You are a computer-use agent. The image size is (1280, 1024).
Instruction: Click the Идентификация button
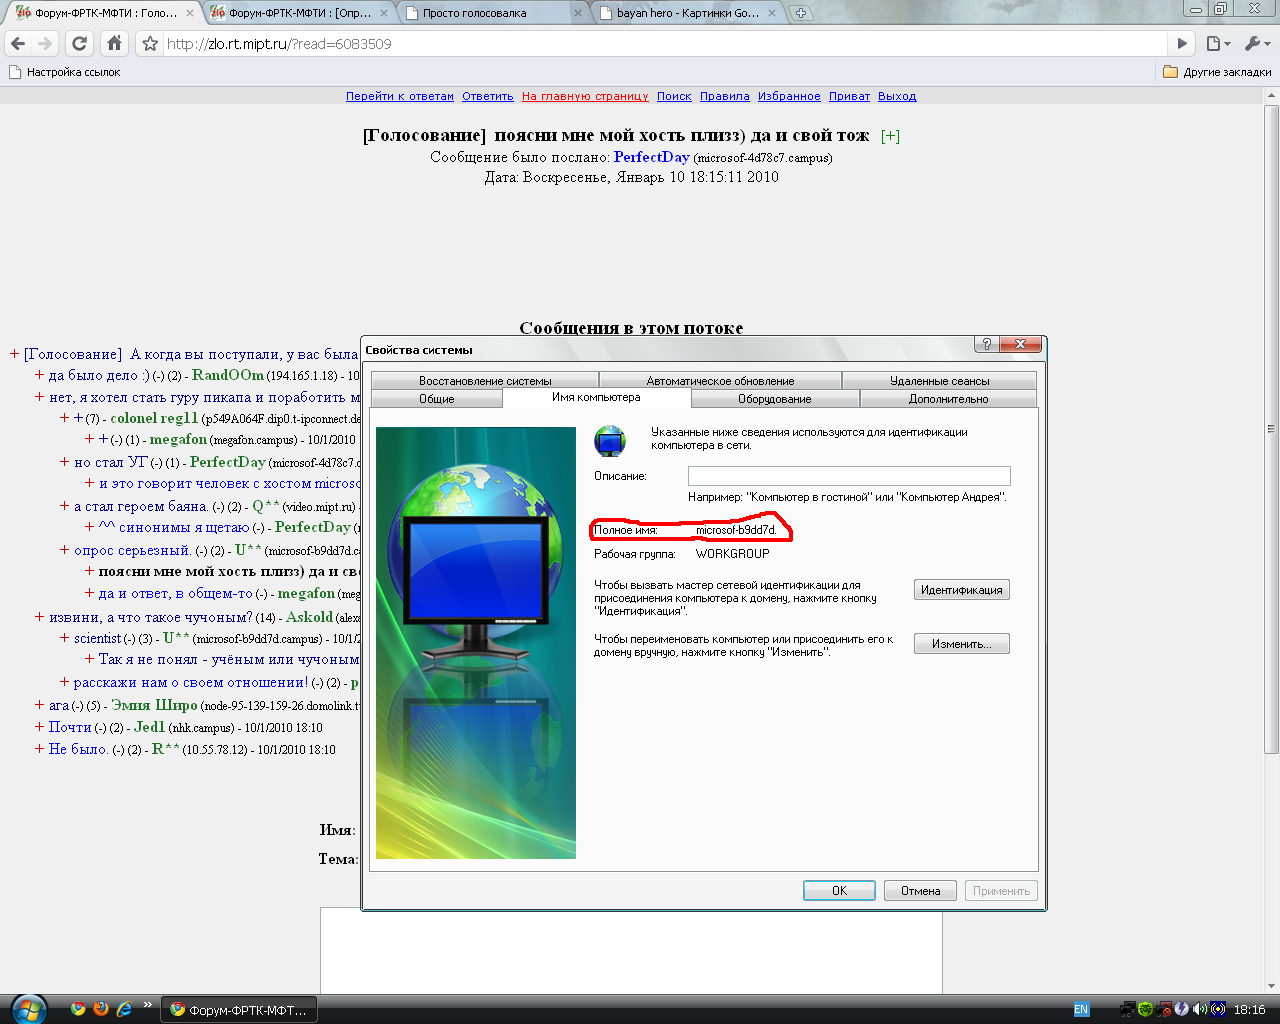[x=961, y=590]
